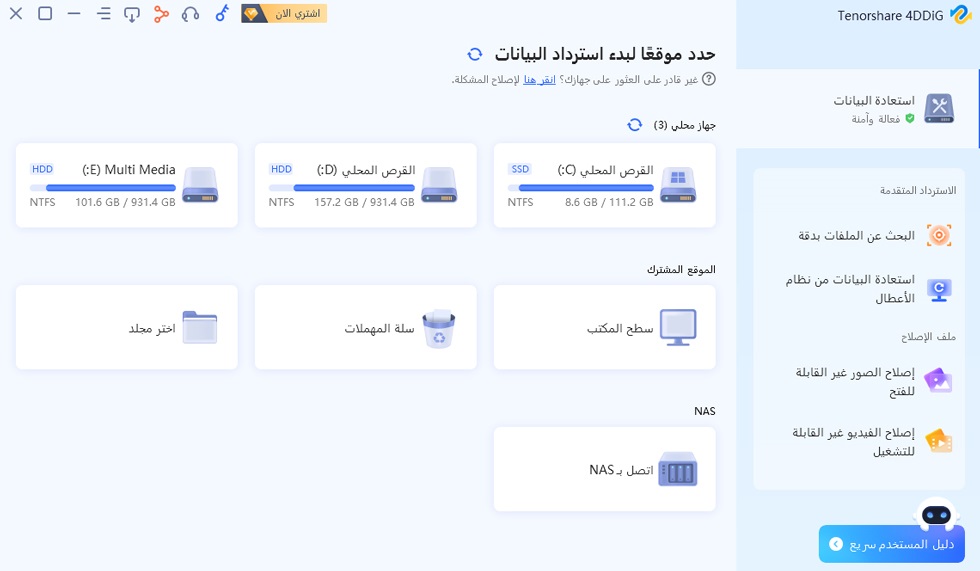980x571 pixels.
Task: Click the اشتري الآن buy now button
Action: pyautogui.click(x=284, y=13)
